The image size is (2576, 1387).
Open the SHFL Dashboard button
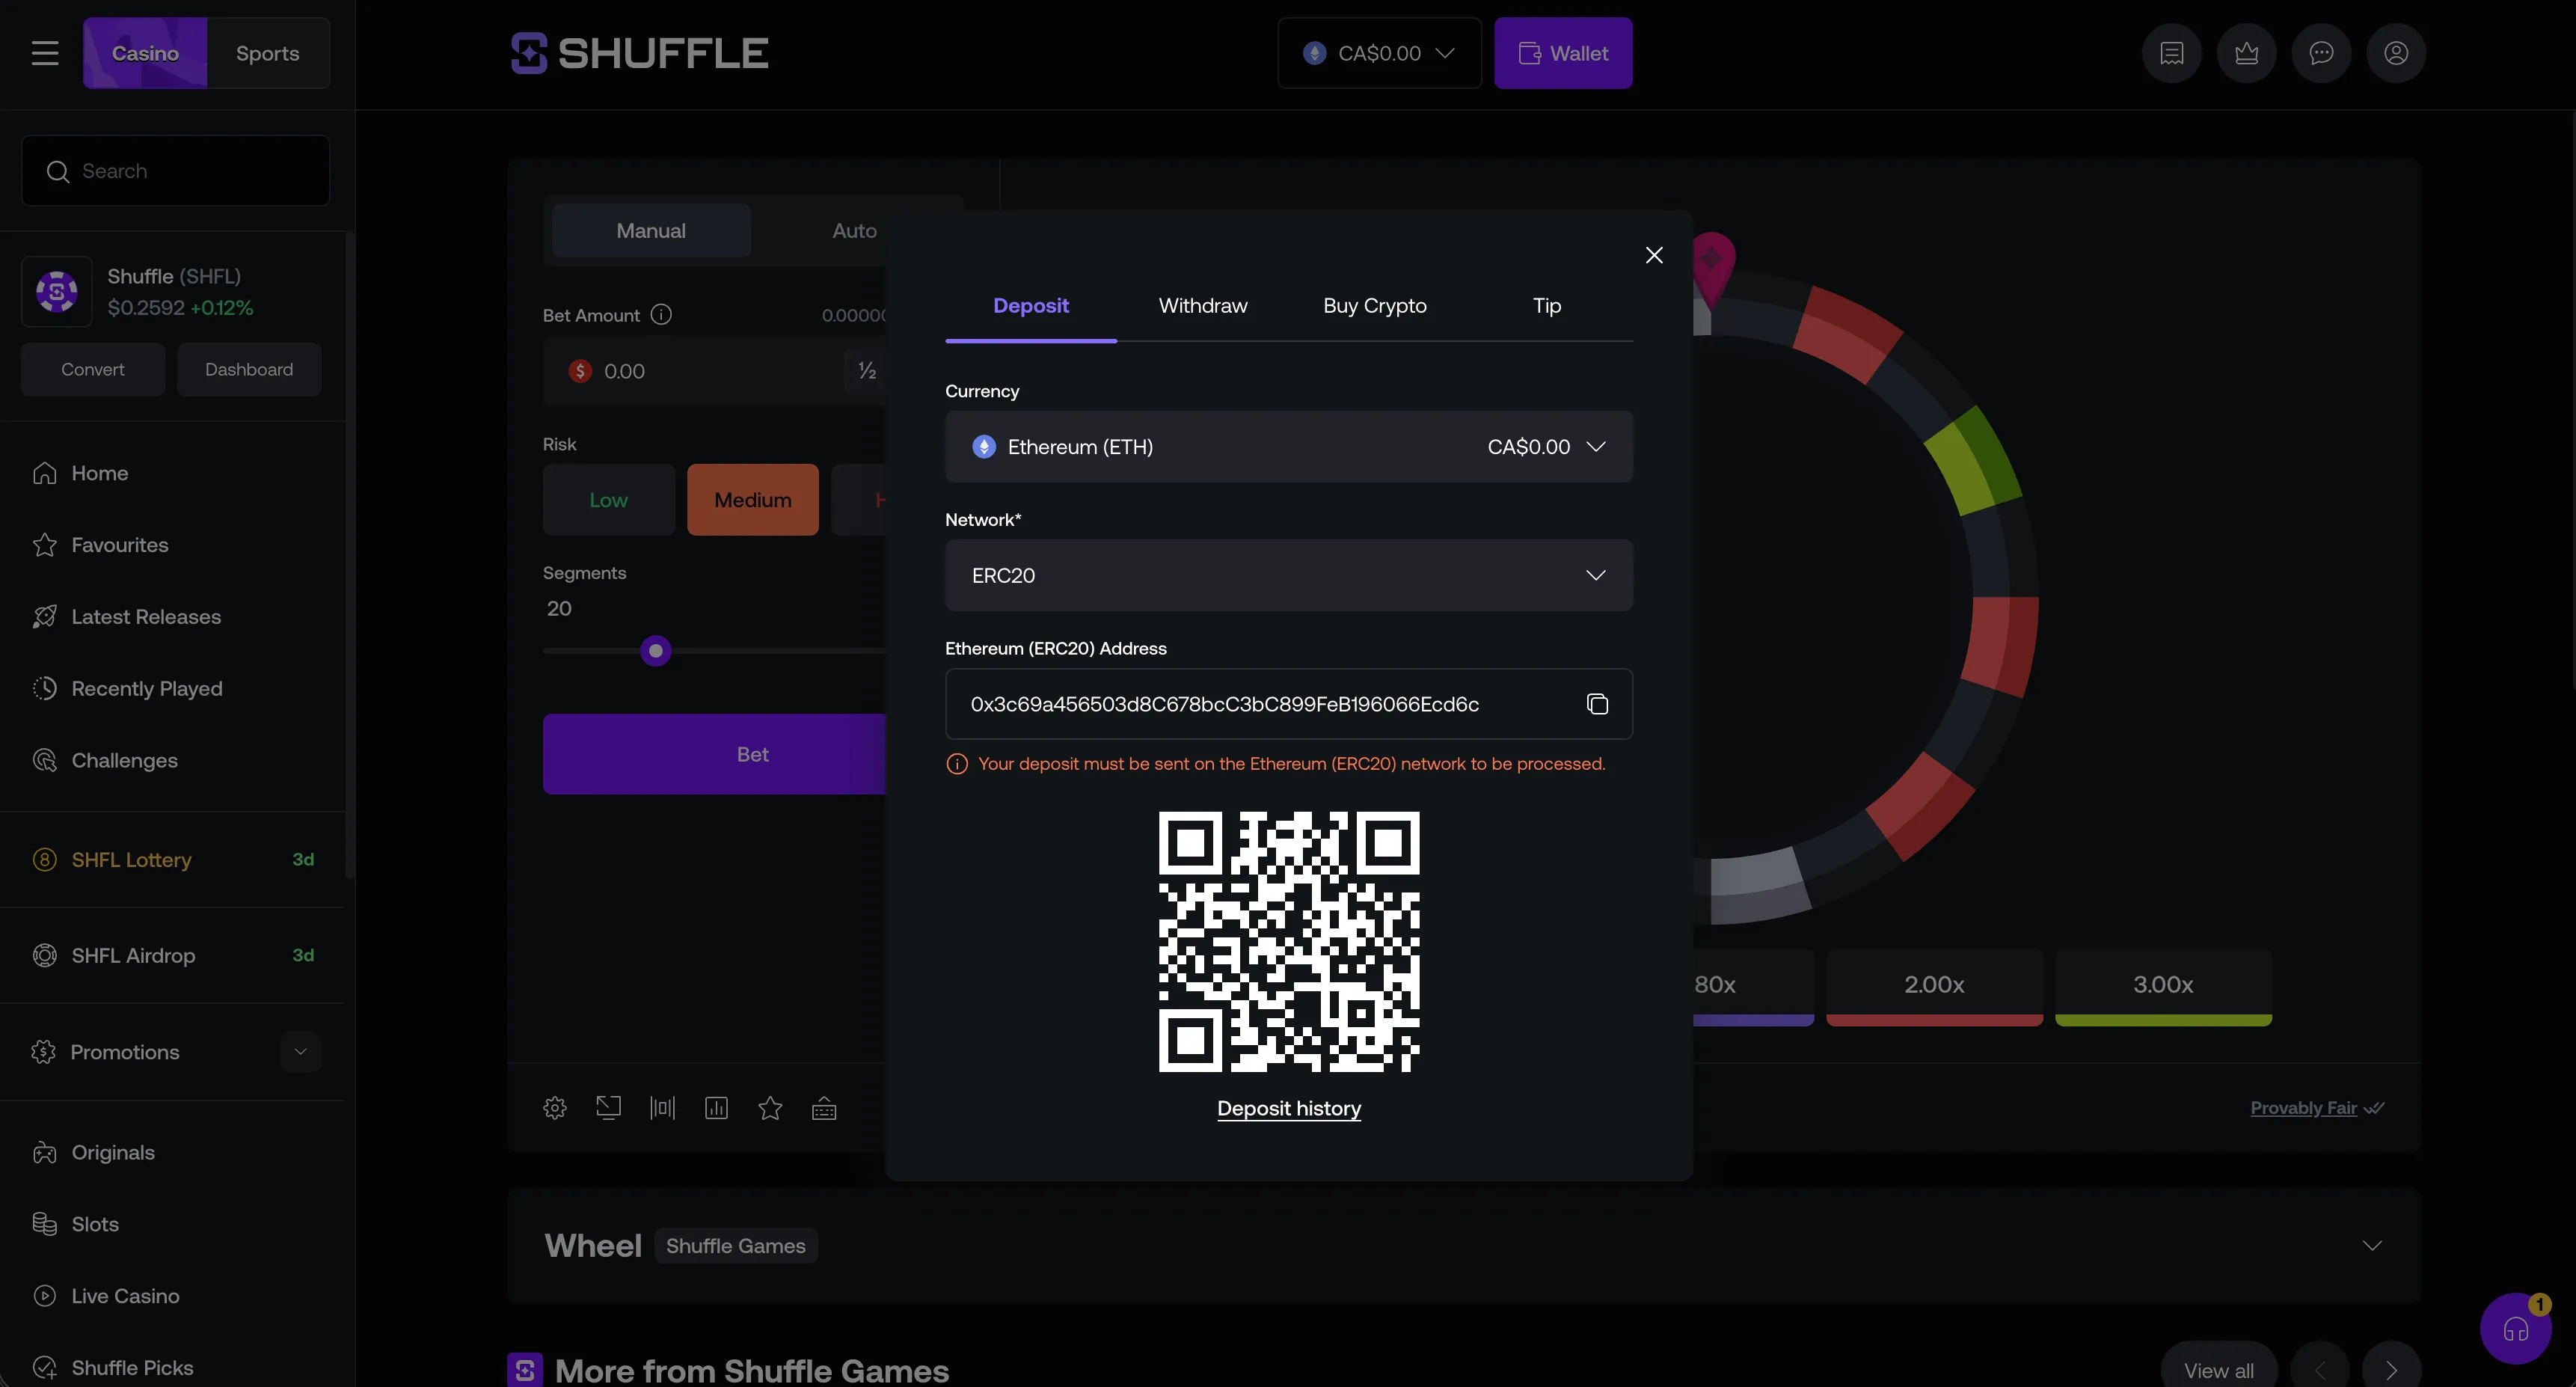tap(249, 370)
